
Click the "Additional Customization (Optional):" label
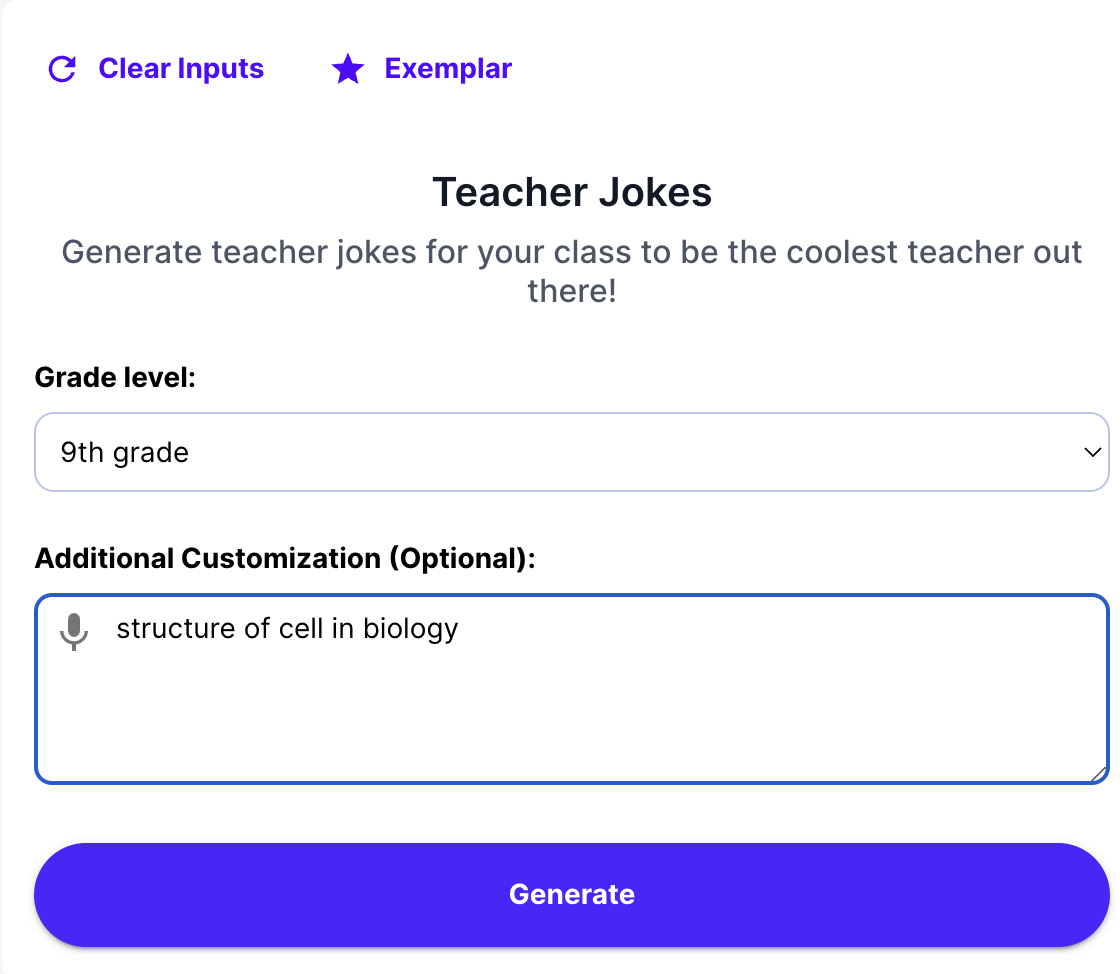coord(285,558)
